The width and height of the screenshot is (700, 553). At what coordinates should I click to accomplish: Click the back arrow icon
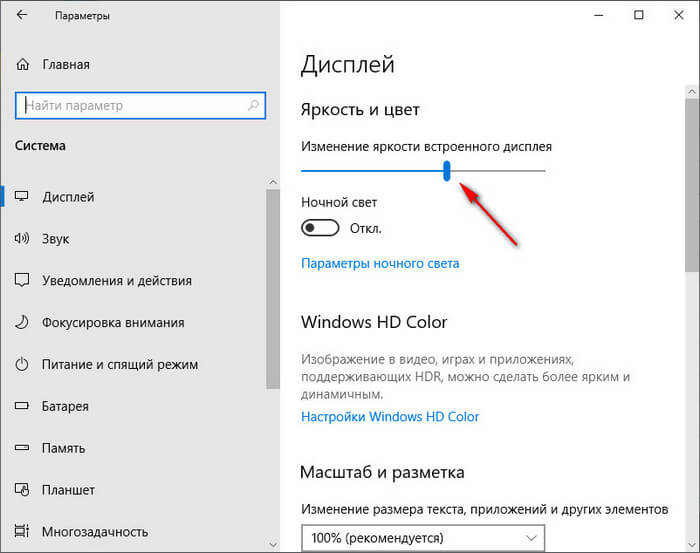pyautogui.click(x=23, y=16)
